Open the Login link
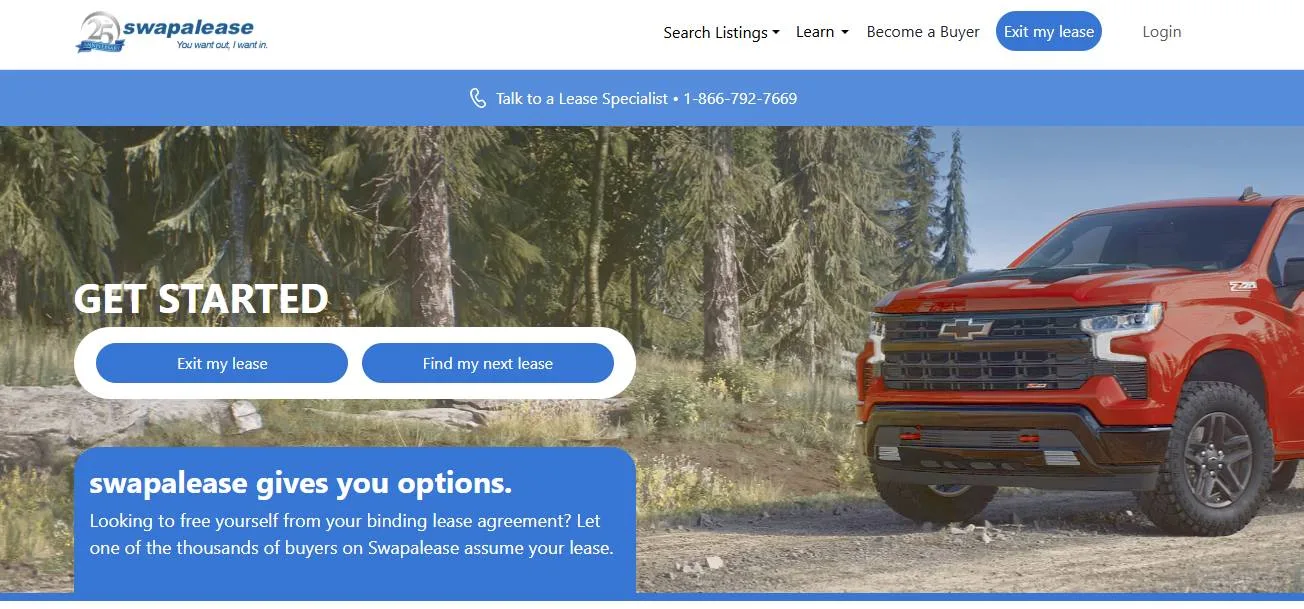The image size is (1304, 609). click(x=1162, y=32)
